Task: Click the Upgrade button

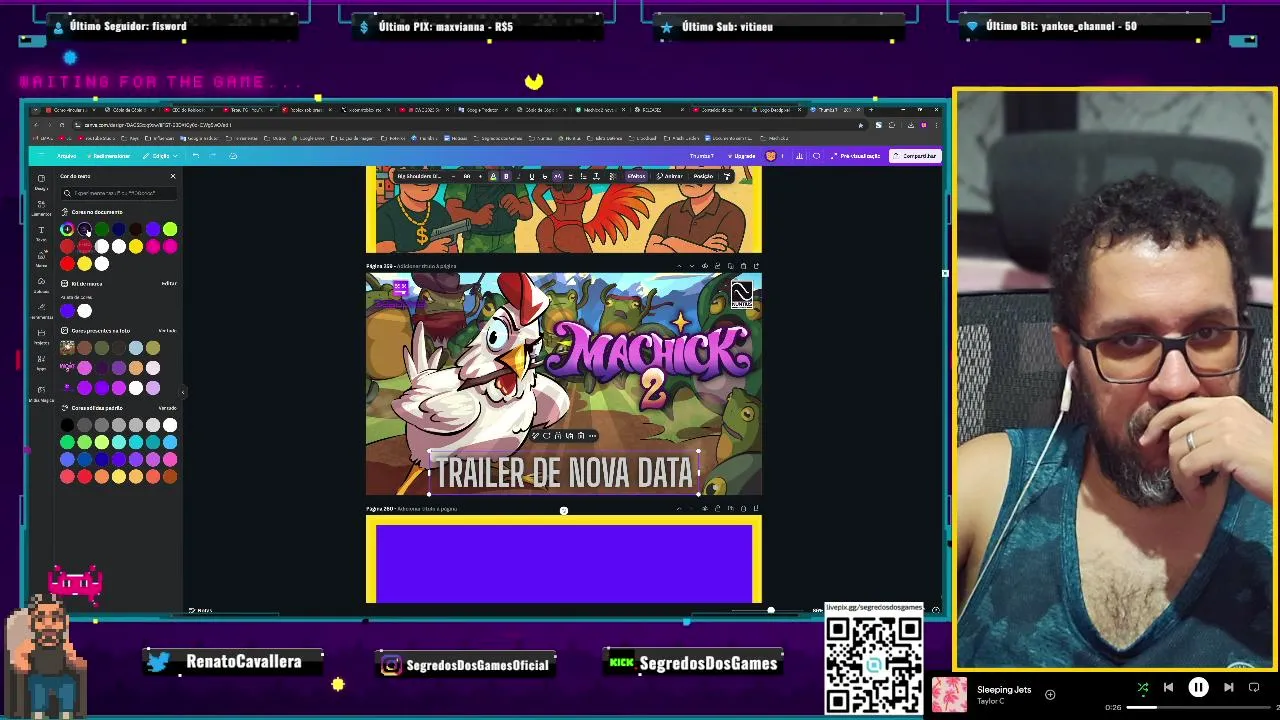Action: [741, 156]
